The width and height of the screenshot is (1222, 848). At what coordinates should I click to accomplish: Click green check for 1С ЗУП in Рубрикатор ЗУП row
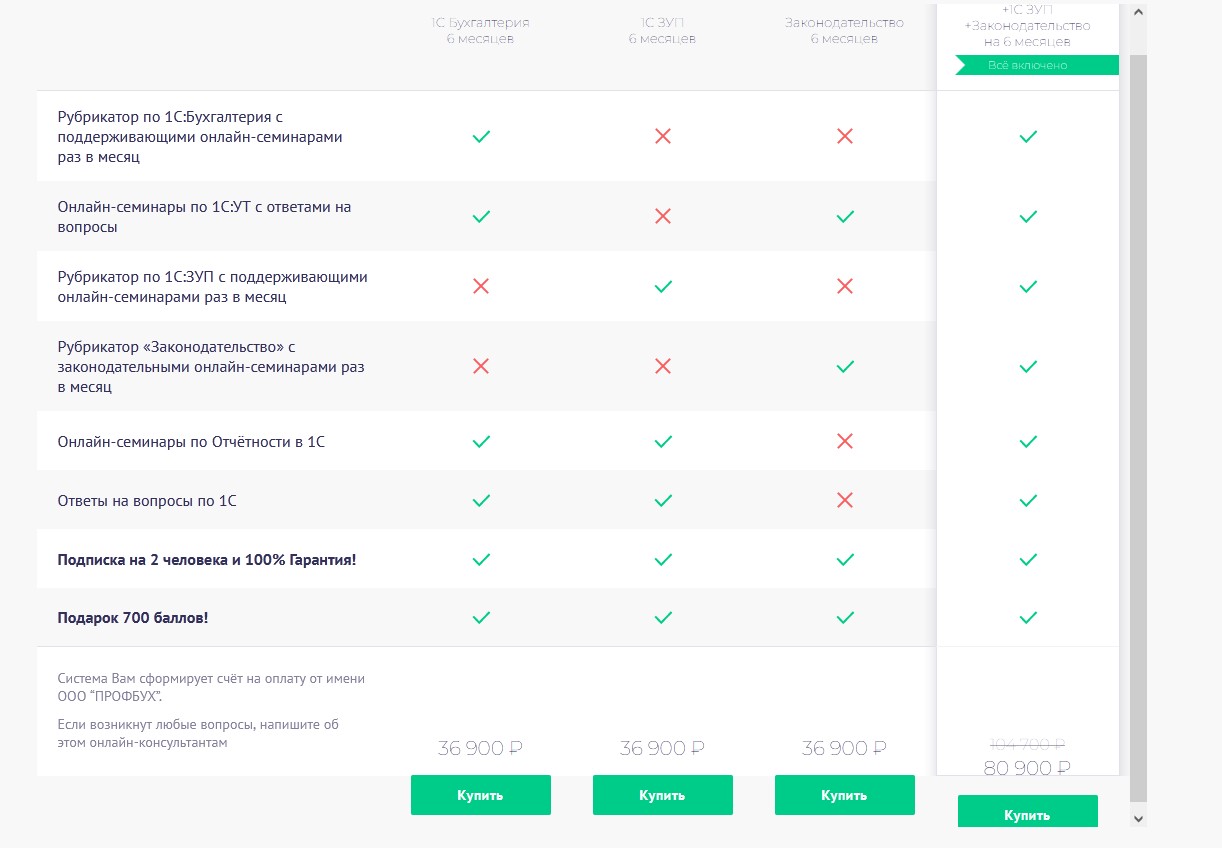pyautogui.click(x=662, y=286)
